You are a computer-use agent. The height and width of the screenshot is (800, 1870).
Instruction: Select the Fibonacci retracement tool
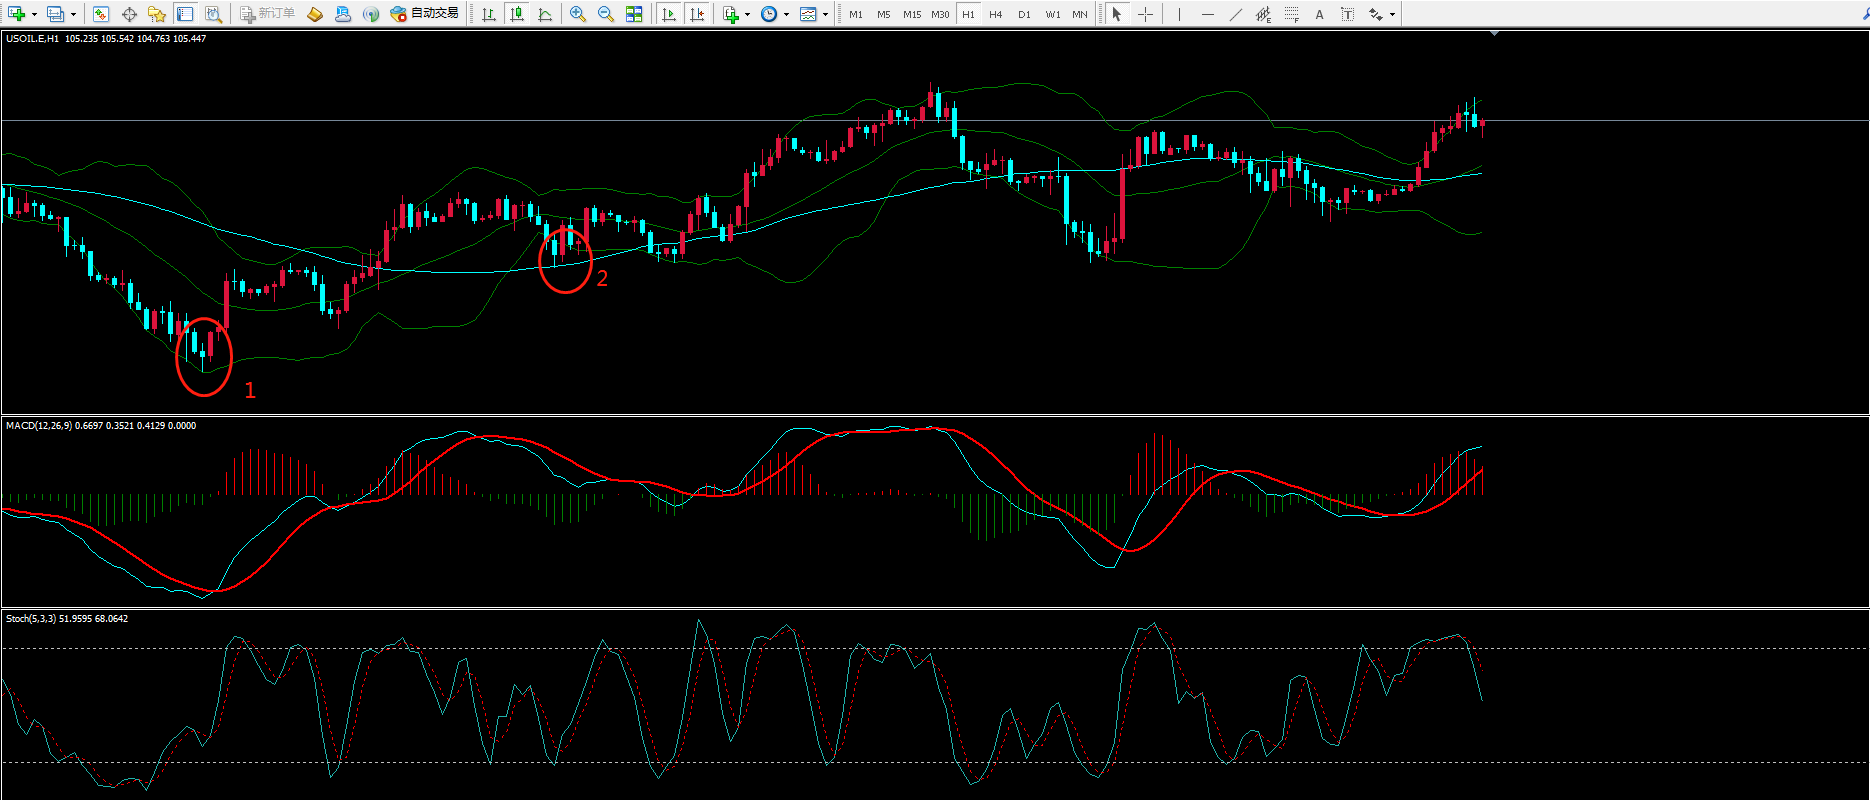pyautogui.click(x=1292, y=14)
